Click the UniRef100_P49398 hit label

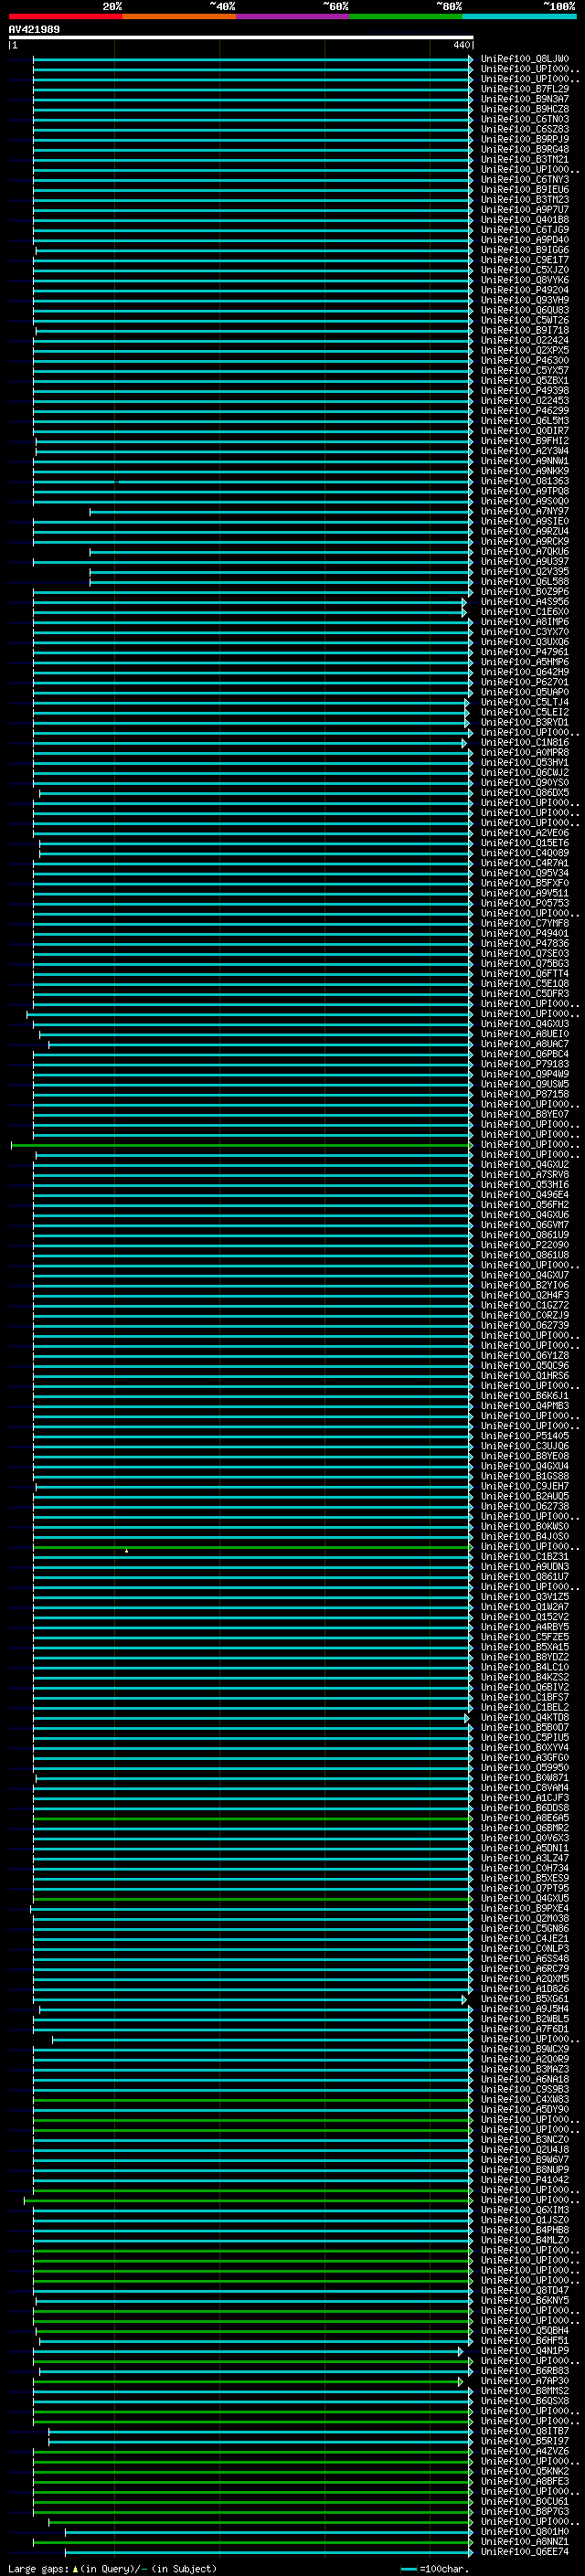(x=525, y=391)
